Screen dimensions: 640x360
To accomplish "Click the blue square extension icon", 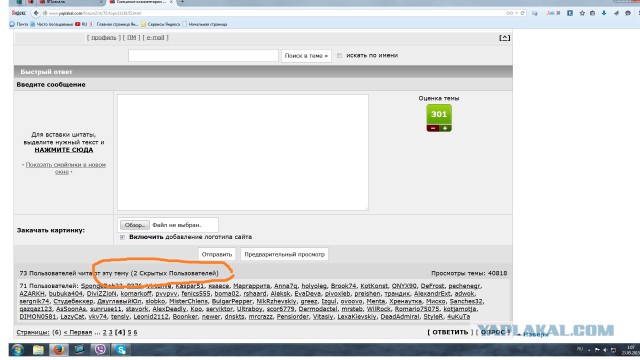I will pos(570,13).
